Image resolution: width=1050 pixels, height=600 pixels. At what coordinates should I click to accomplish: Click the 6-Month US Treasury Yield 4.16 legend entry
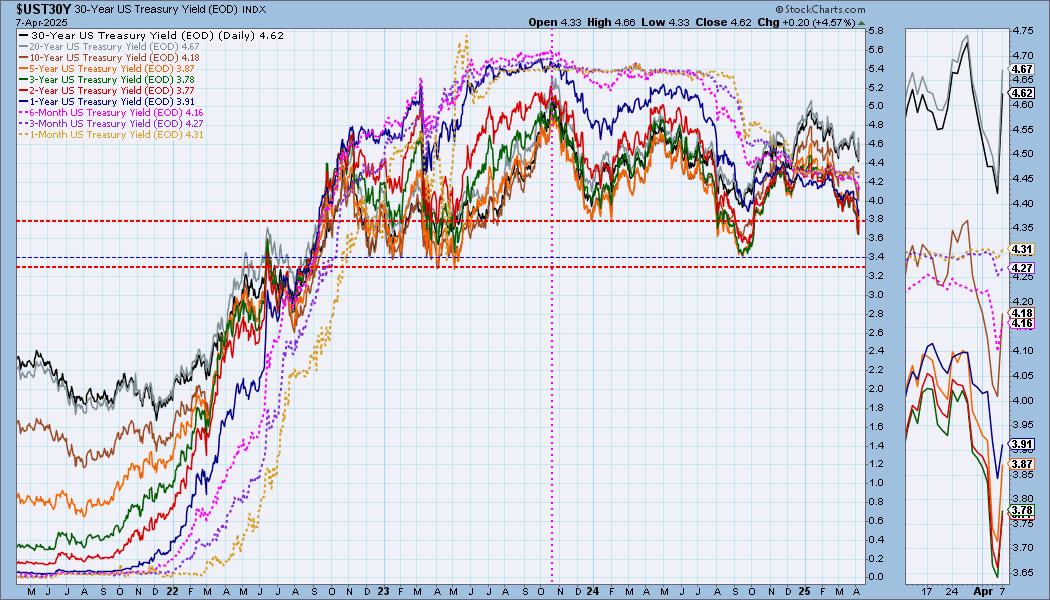click(x=111, y=112)
